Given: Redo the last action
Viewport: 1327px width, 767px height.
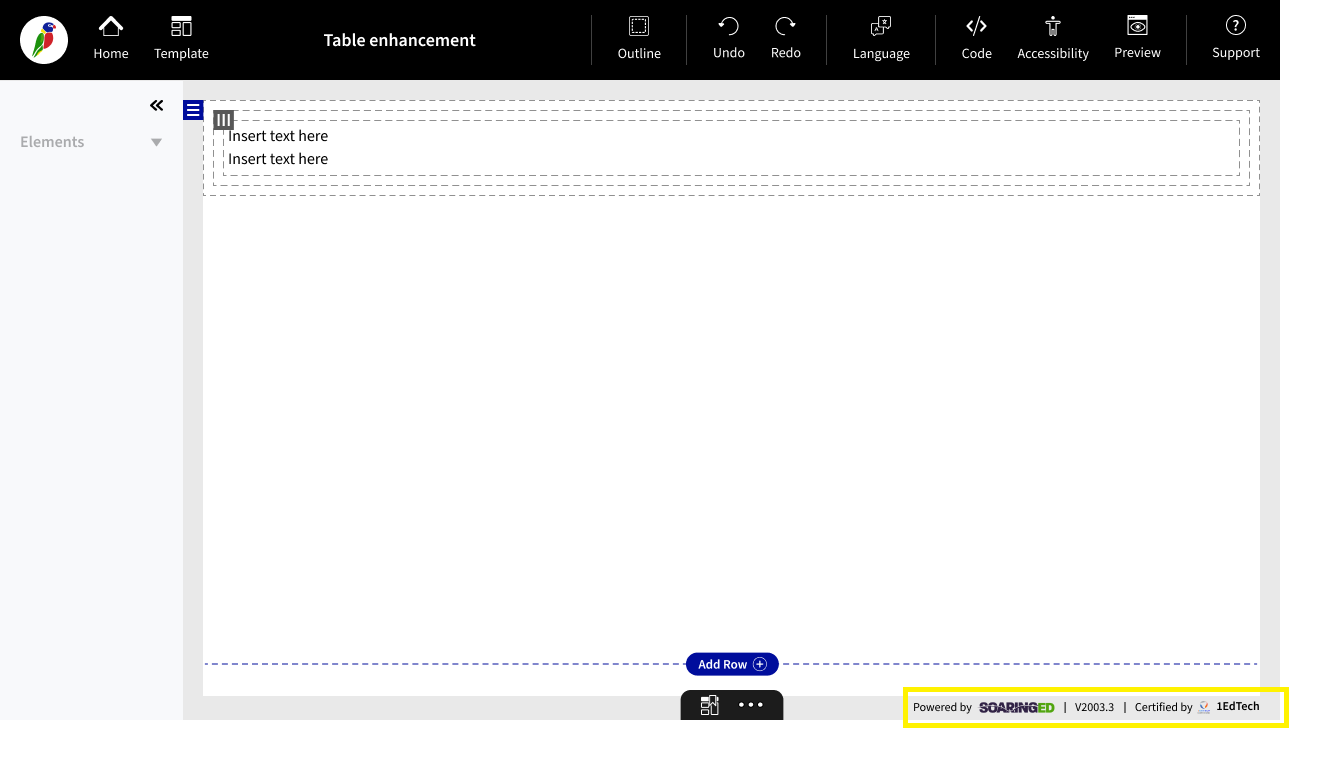Looking at the screenshot, I should pos(786,39).
